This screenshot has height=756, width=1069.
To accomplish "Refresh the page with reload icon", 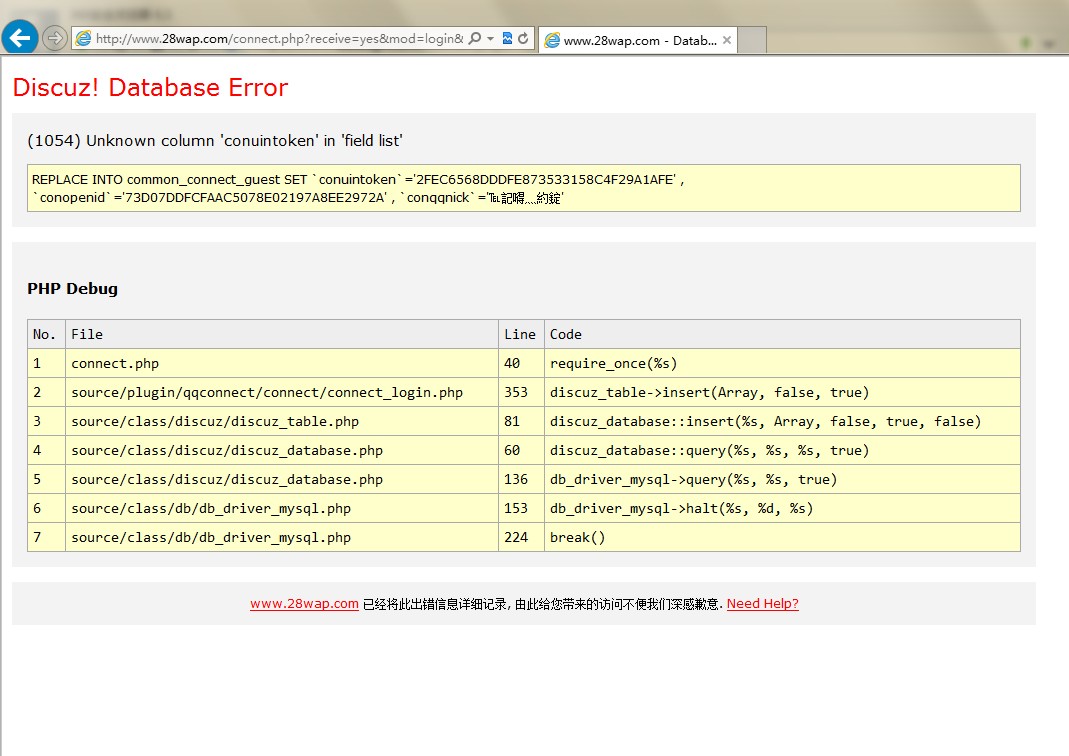I will (x=523, y=39).
